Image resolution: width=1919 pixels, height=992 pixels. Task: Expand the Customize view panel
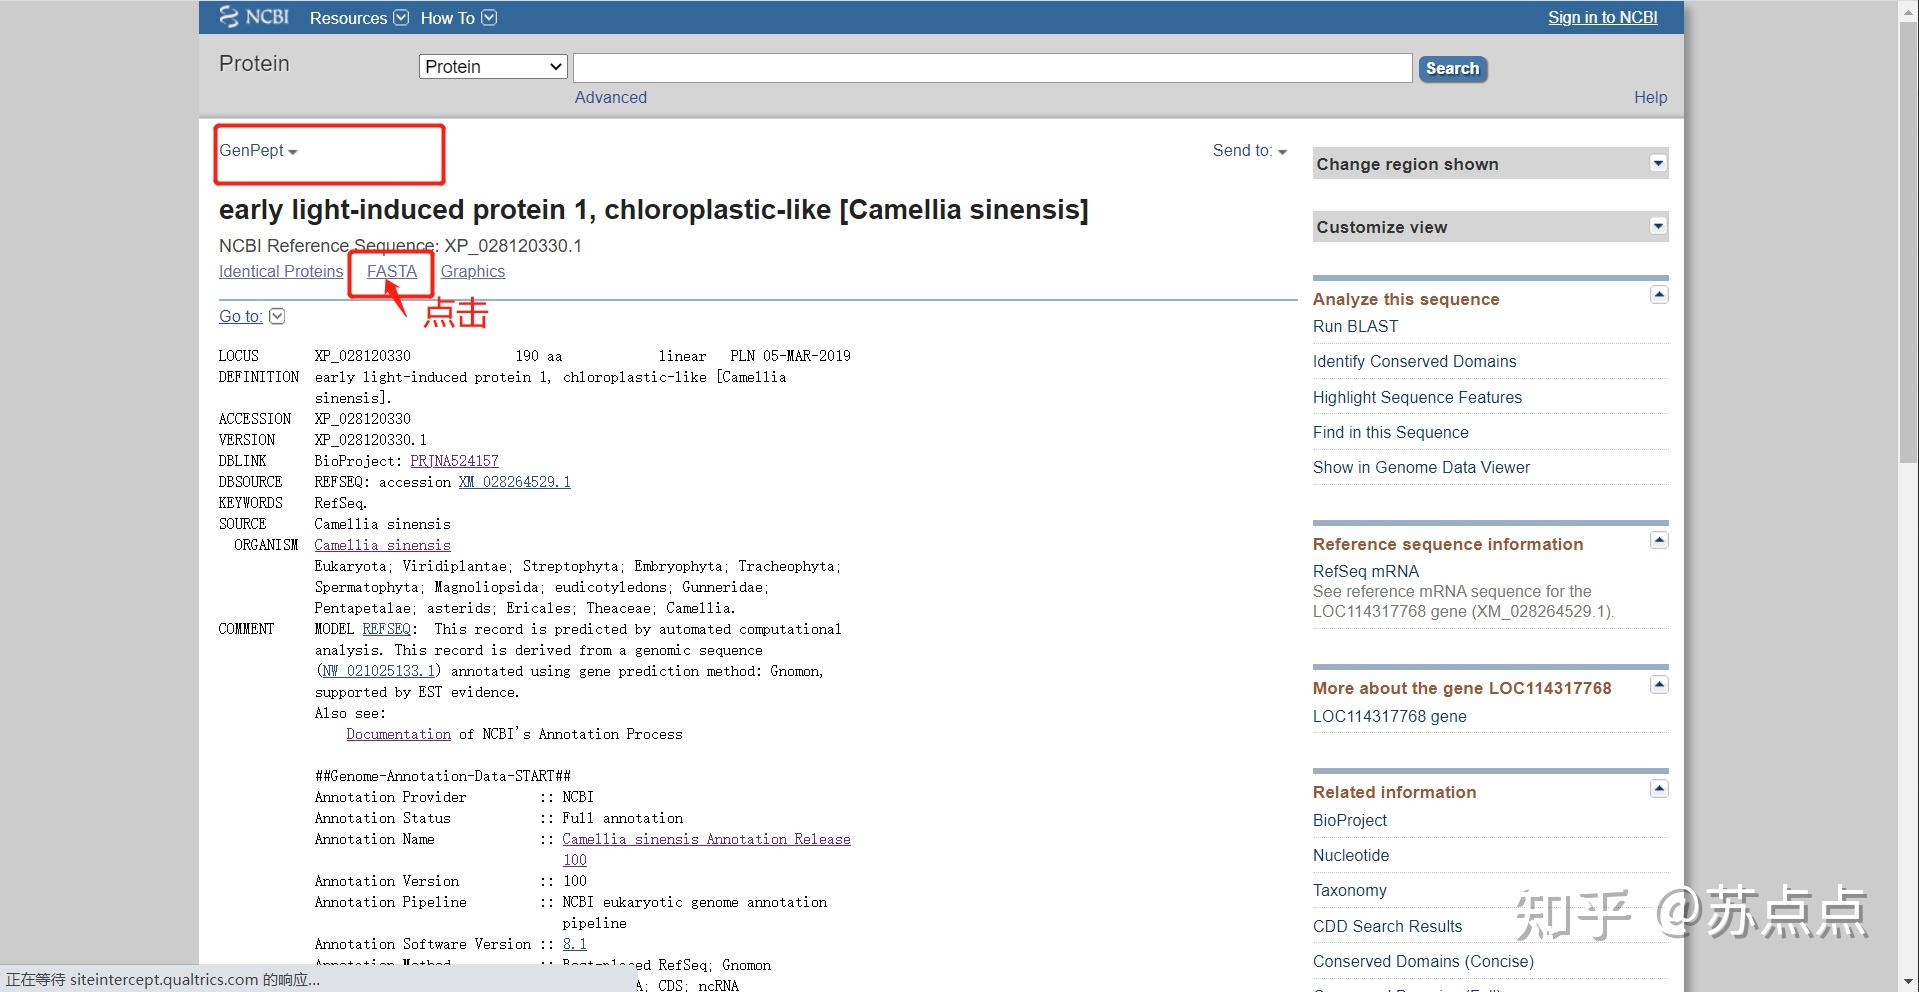[1658, 226]
